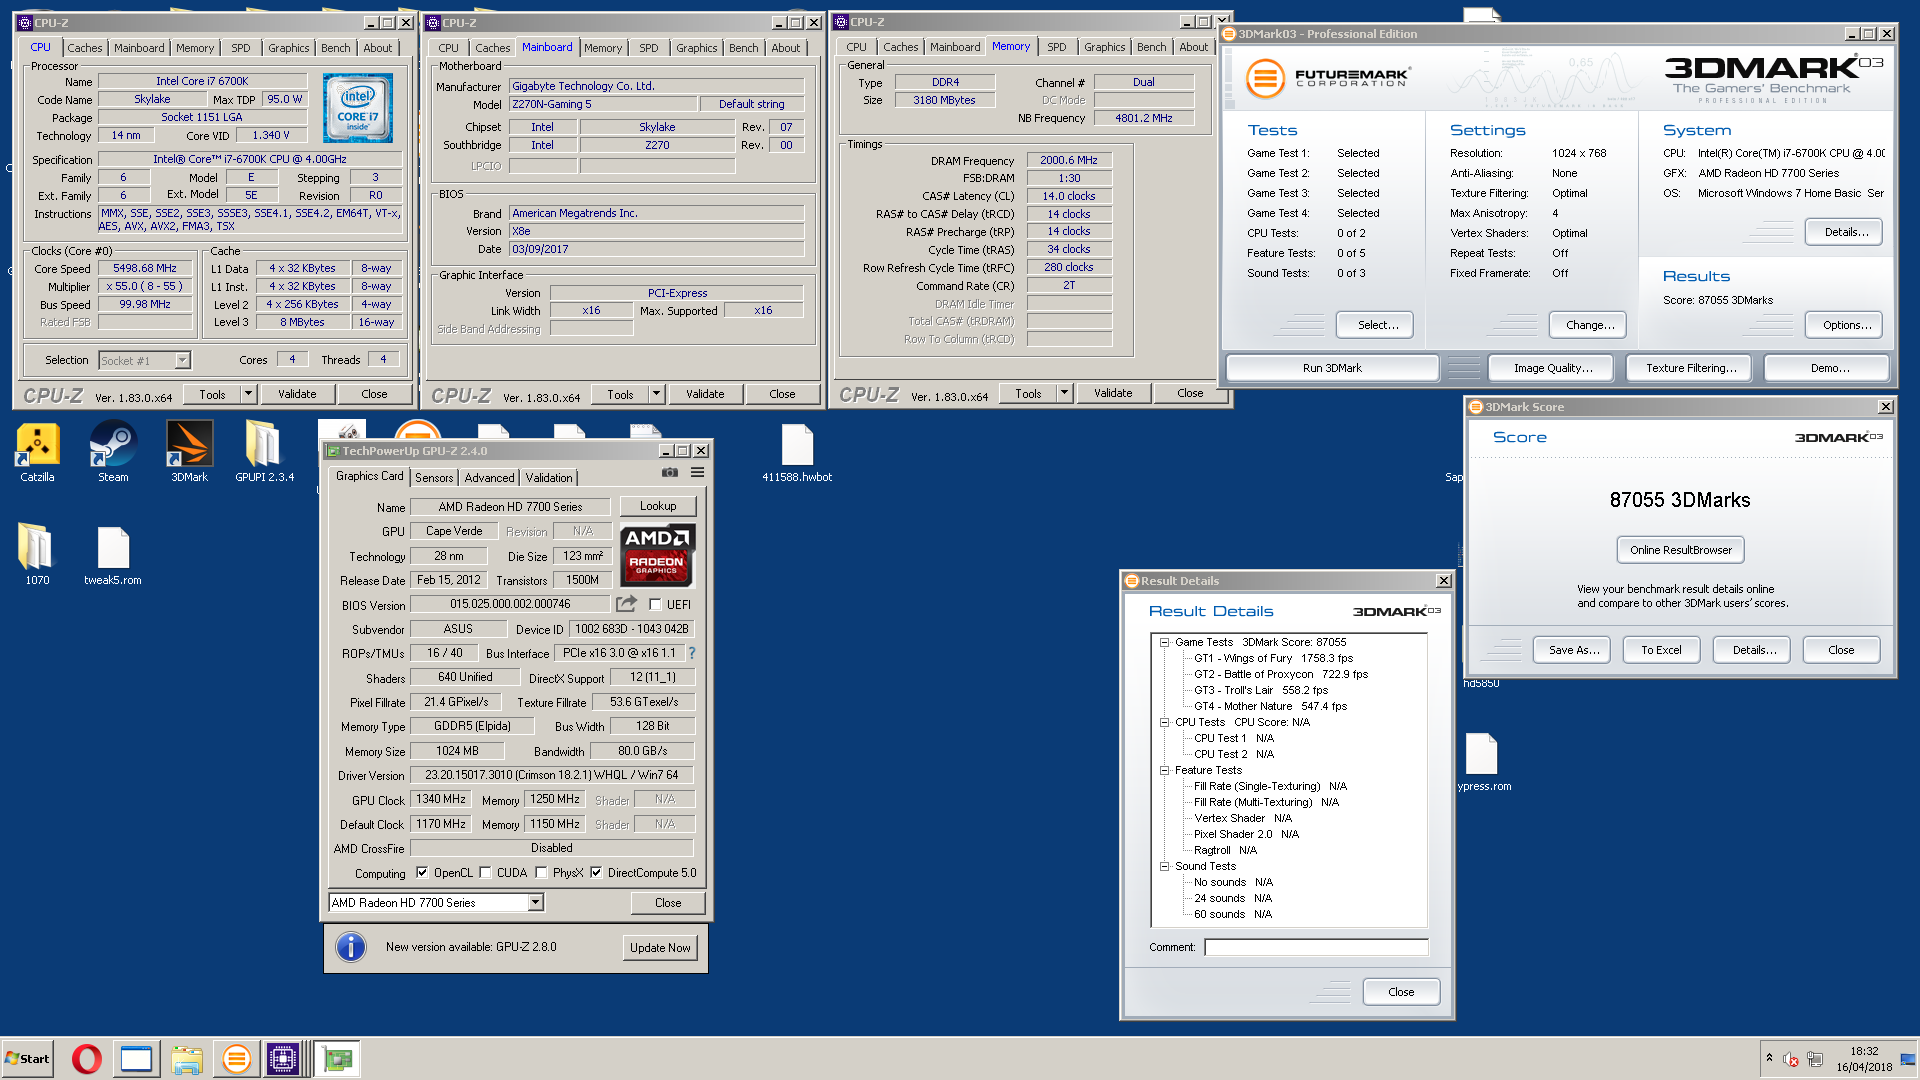Image resolution: width=1920 pixels, height=1080 pixels.
Task: Click Image Quality... button in 3DMark03
Action: coord(1553,368)
